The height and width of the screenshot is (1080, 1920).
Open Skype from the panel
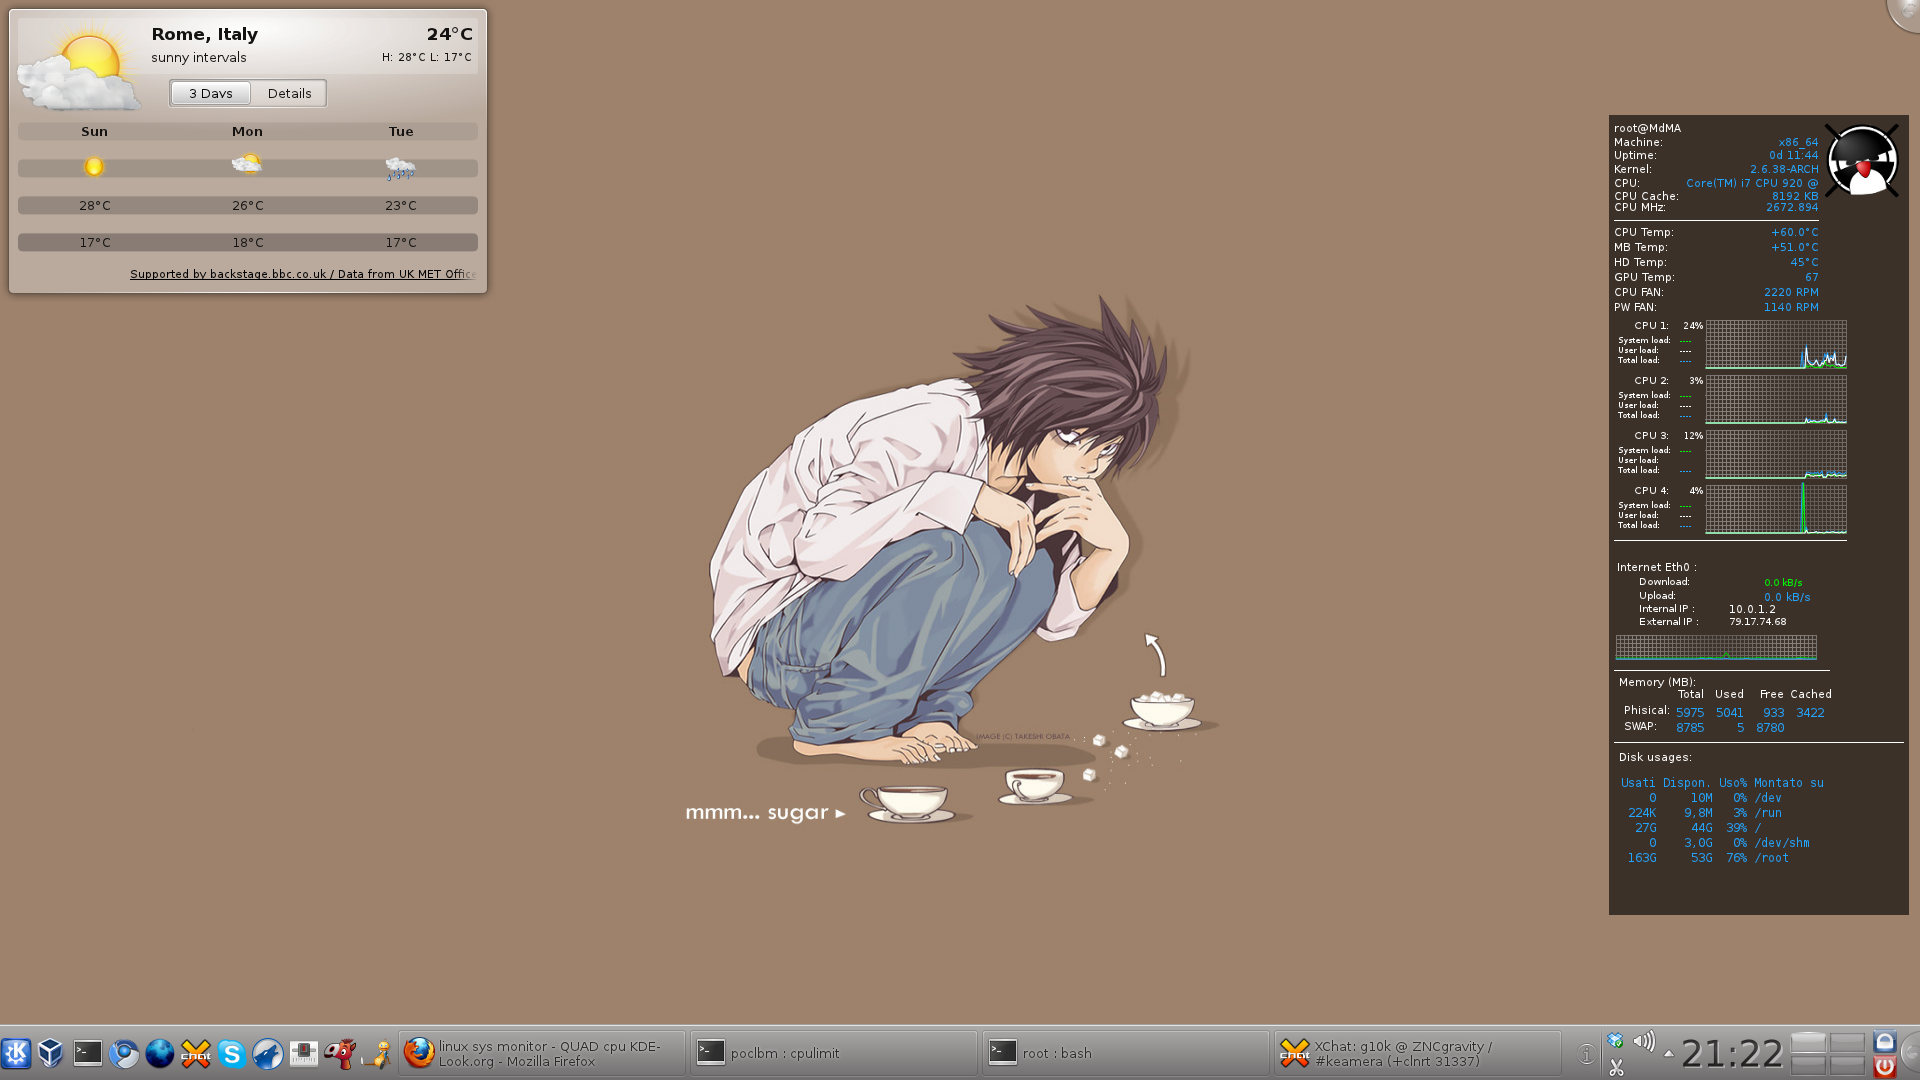pyautogui.click(x=232, y=1053)
